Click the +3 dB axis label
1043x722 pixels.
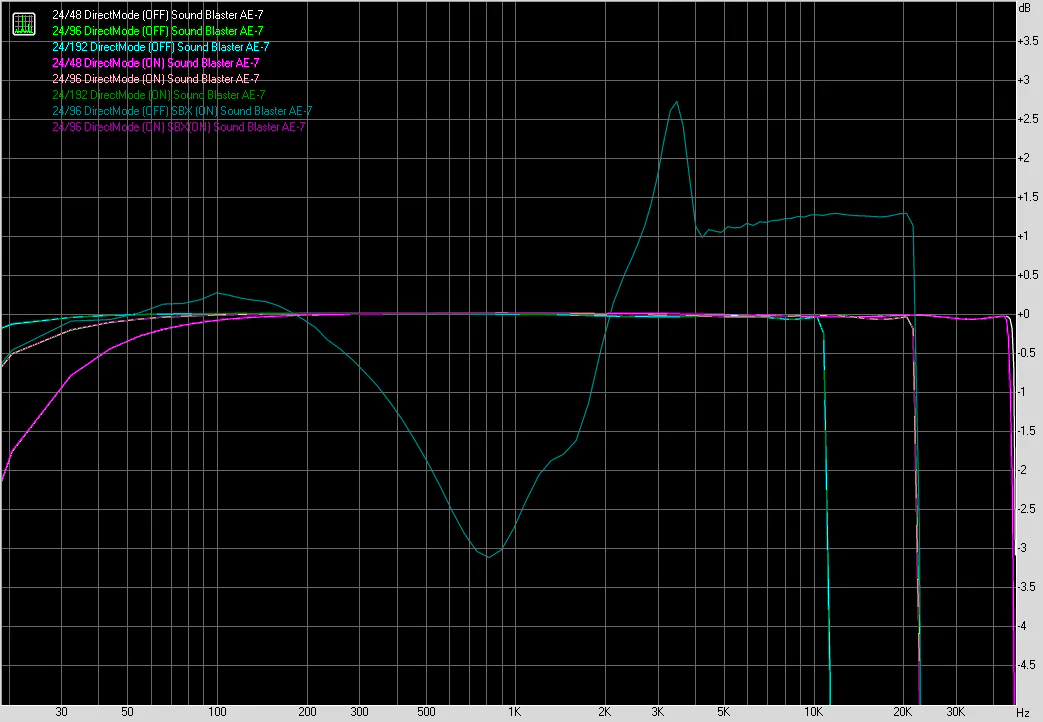1024,80
